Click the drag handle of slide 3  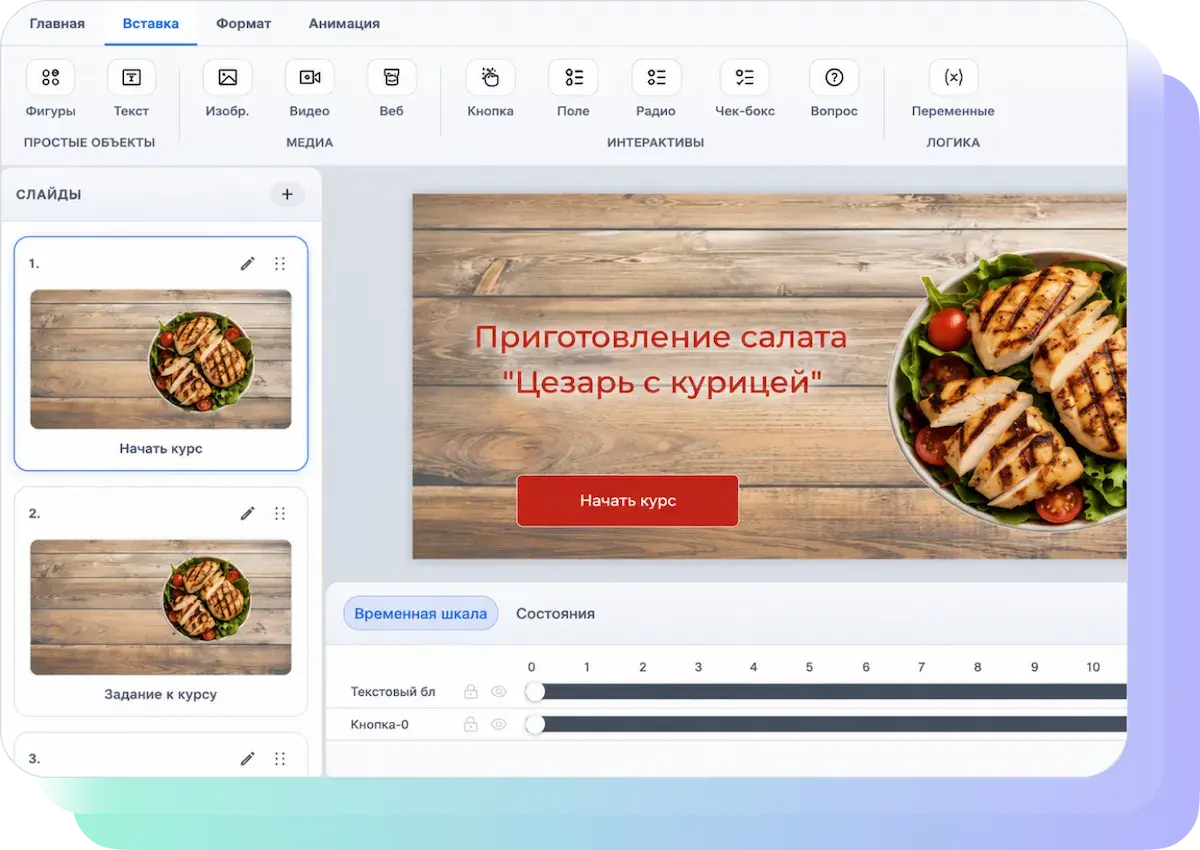coord(280,759)
